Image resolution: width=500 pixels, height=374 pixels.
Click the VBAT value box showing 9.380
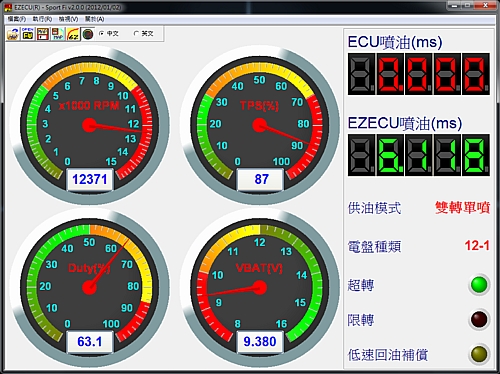coord(260,342)
